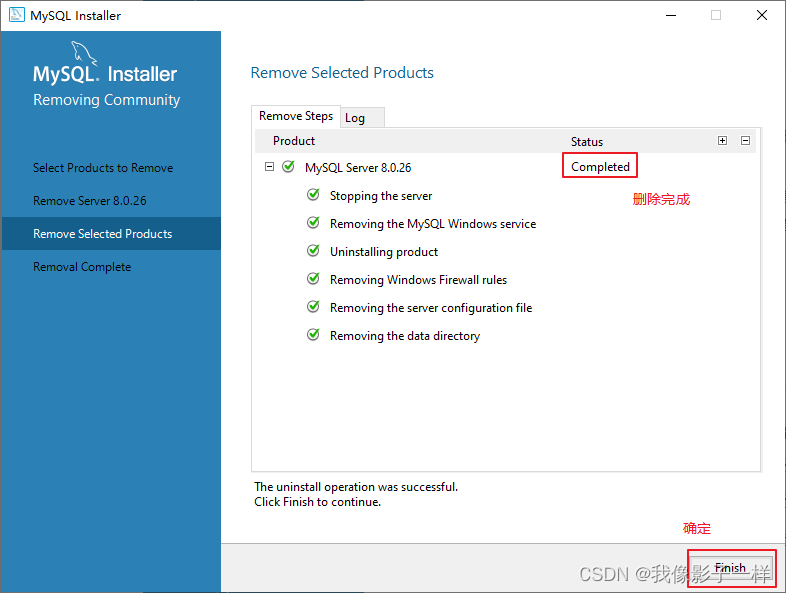This screenshot has height=593, width=786.
Task: Switch to the Log tab
Action: coord(362,118)
